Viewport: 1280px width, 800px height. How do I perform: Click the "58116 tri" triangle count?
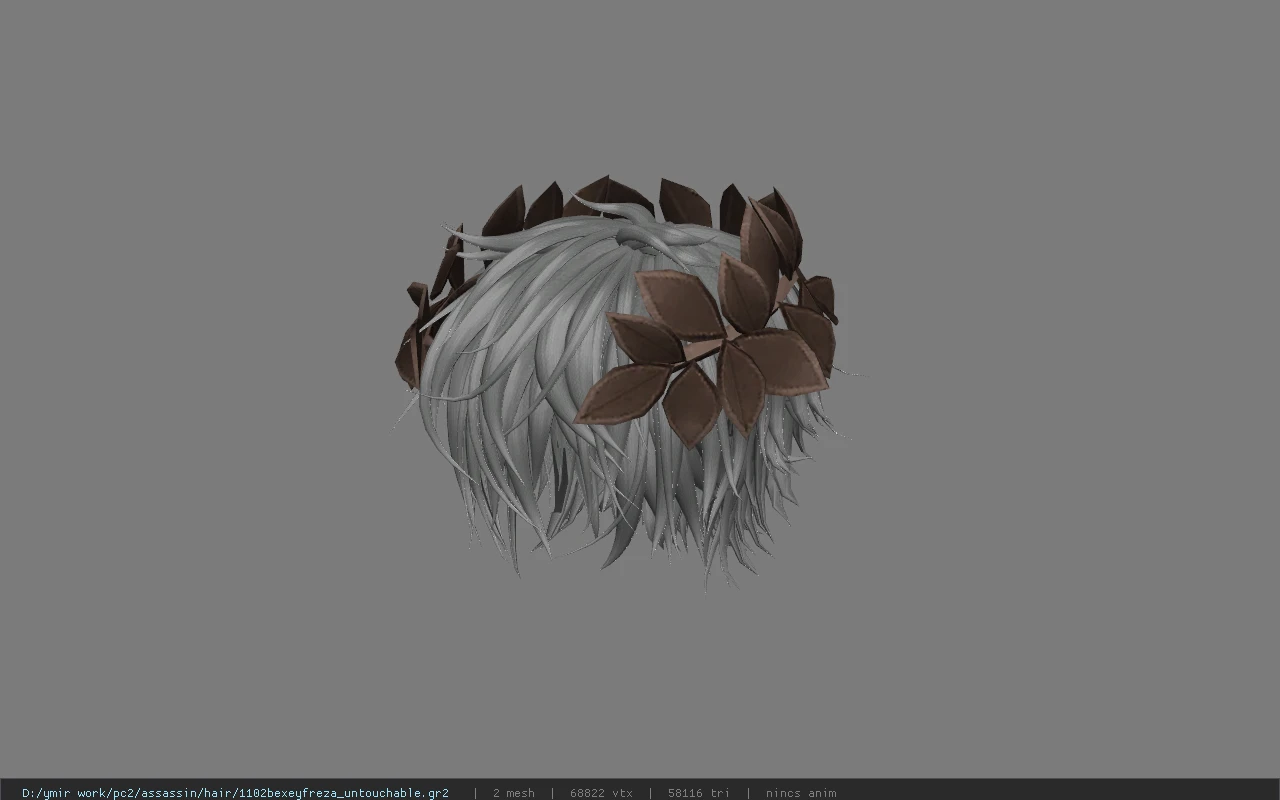pos(698,793)
